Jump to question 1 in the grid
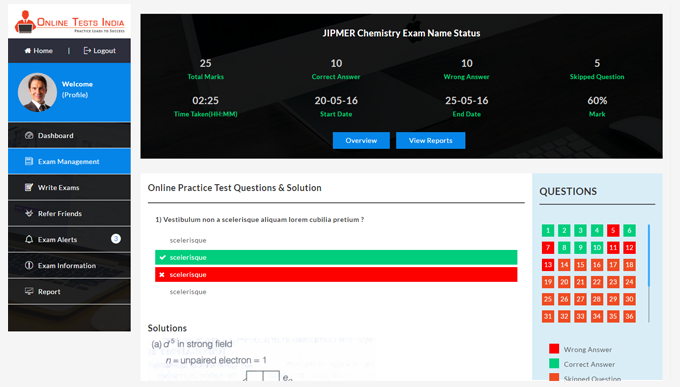This screenshot has width=680, height=387. point(548,230)
